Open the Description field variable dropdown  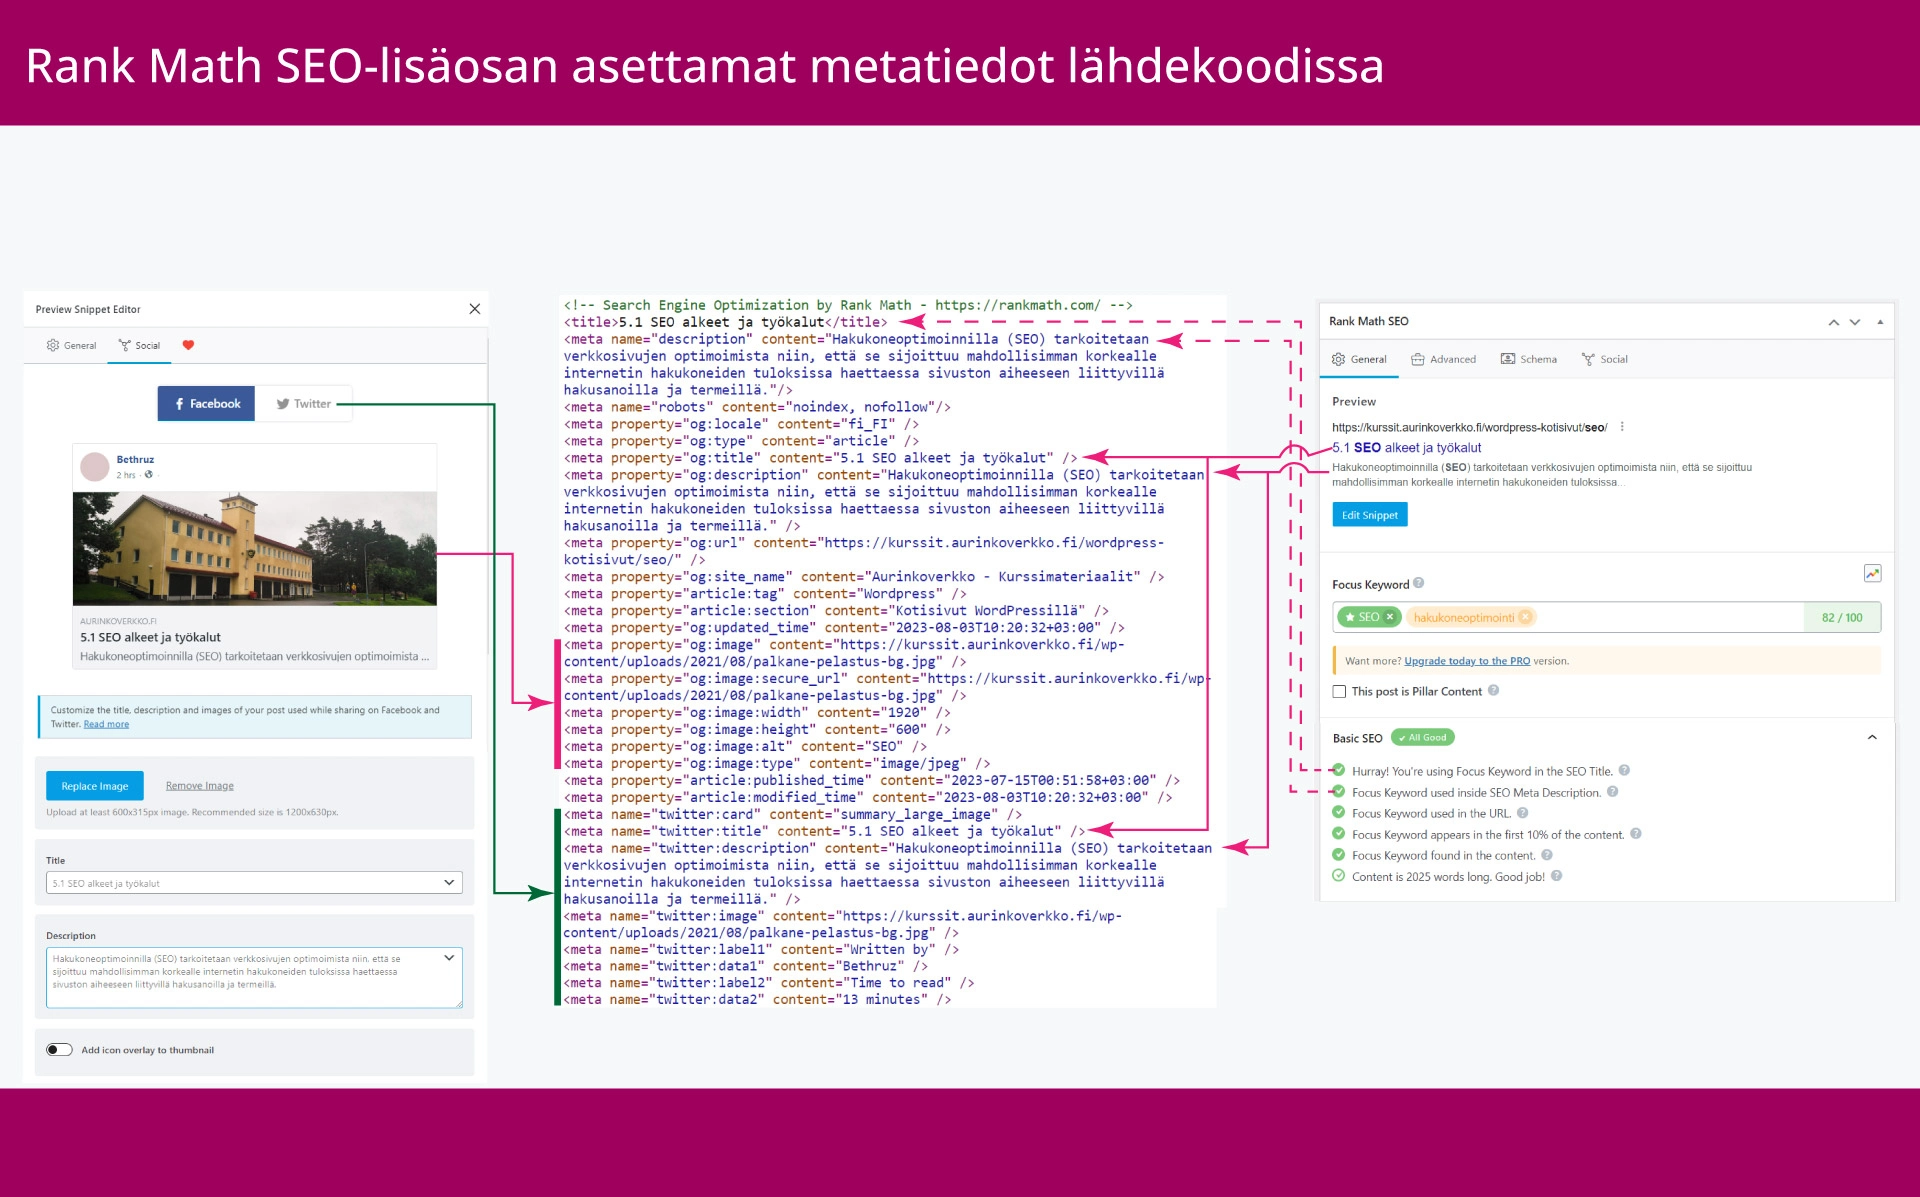(449, 958)
